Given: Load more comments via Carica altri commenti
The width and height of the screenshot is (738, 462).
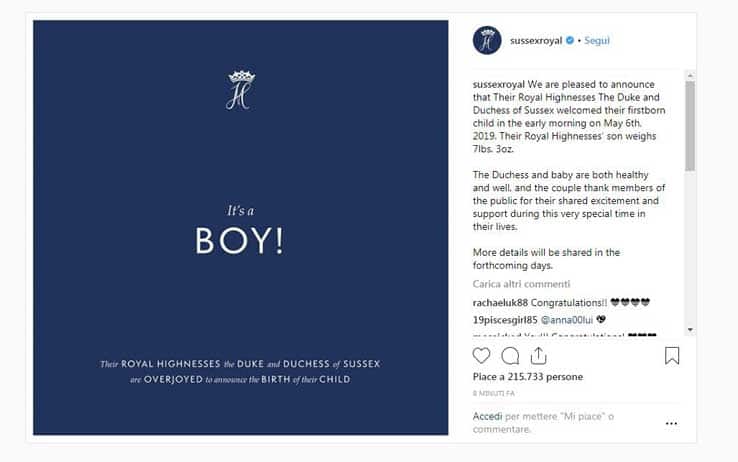Looking at the screenshot, I should (x=521, y=284).
